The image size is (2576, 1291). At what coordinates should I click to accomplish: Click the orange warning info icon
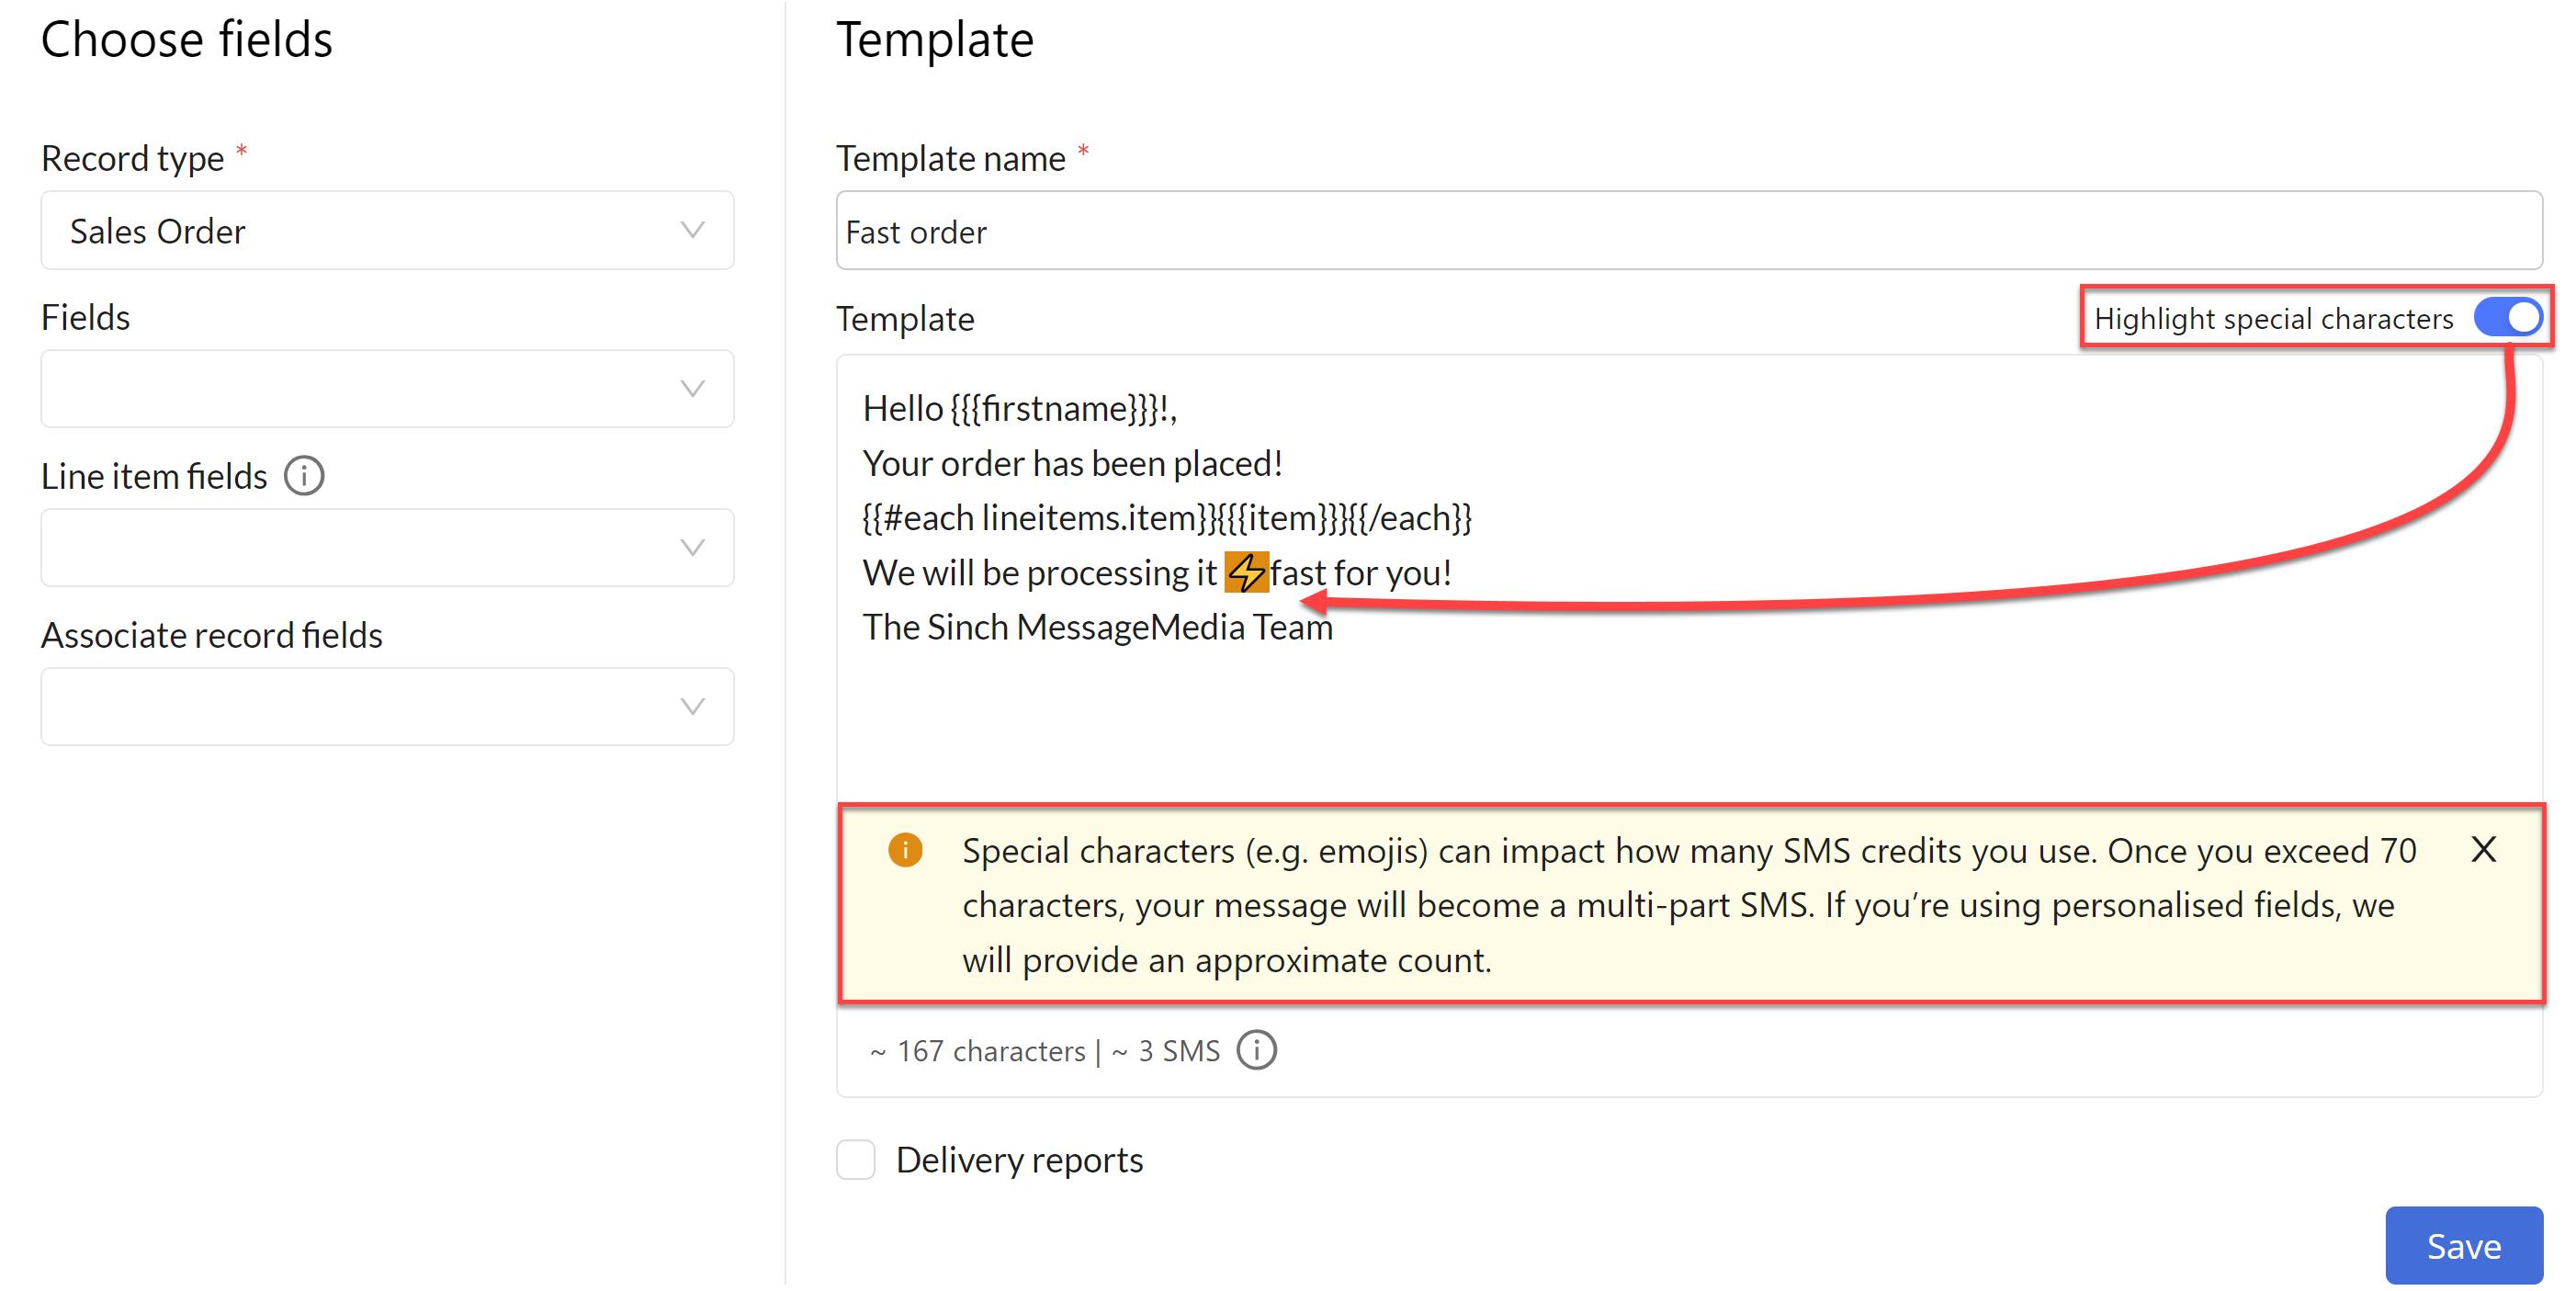[905, 850]
